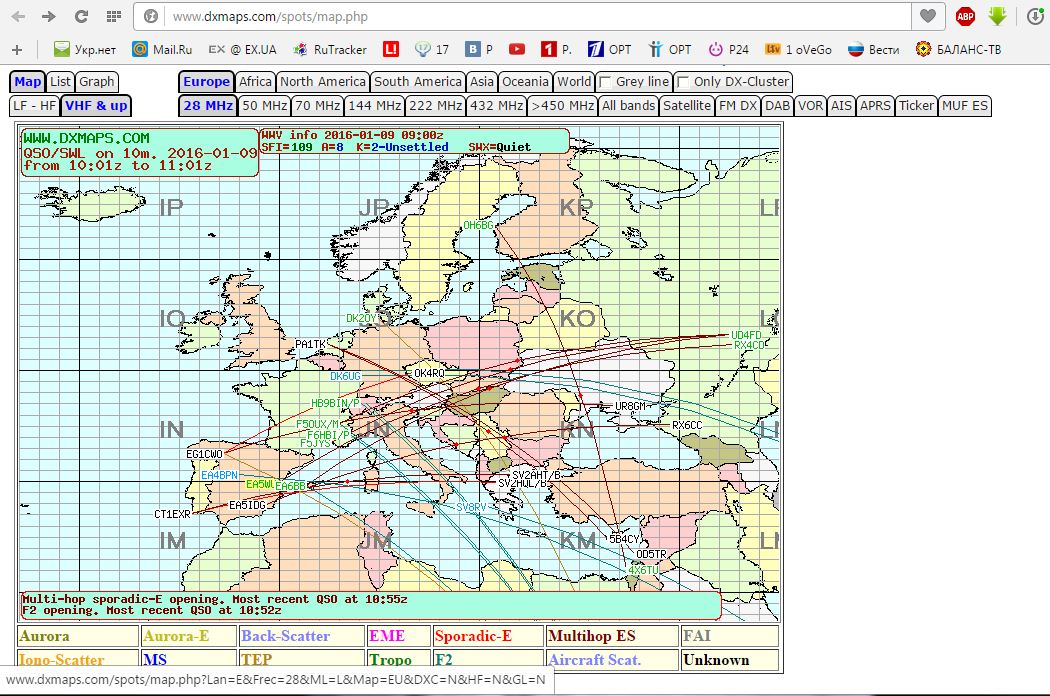Click the heart bookmark icon in address bar
The height and width of the screenshot is (696, 1050).
click(928, 16)
